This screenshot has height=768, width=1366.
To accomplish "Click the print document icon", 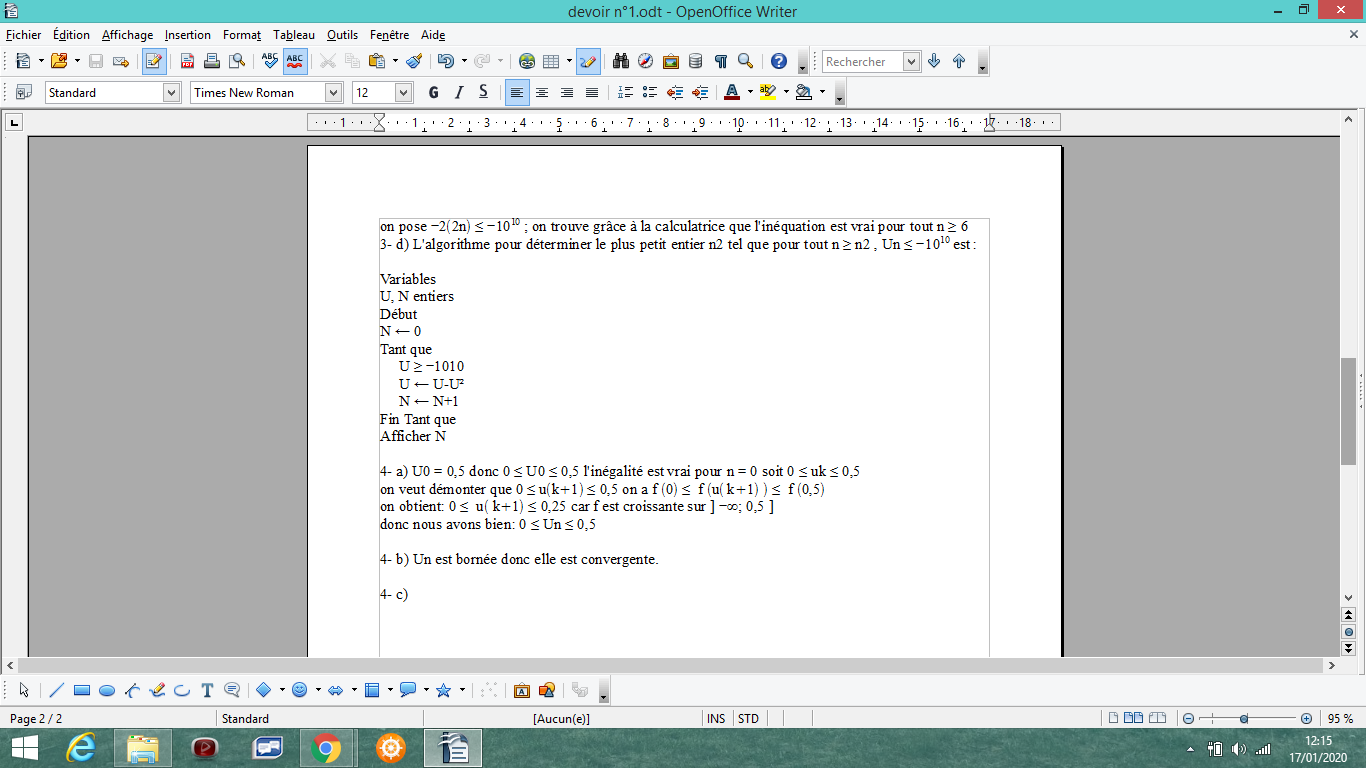I will tap(212, 61).
